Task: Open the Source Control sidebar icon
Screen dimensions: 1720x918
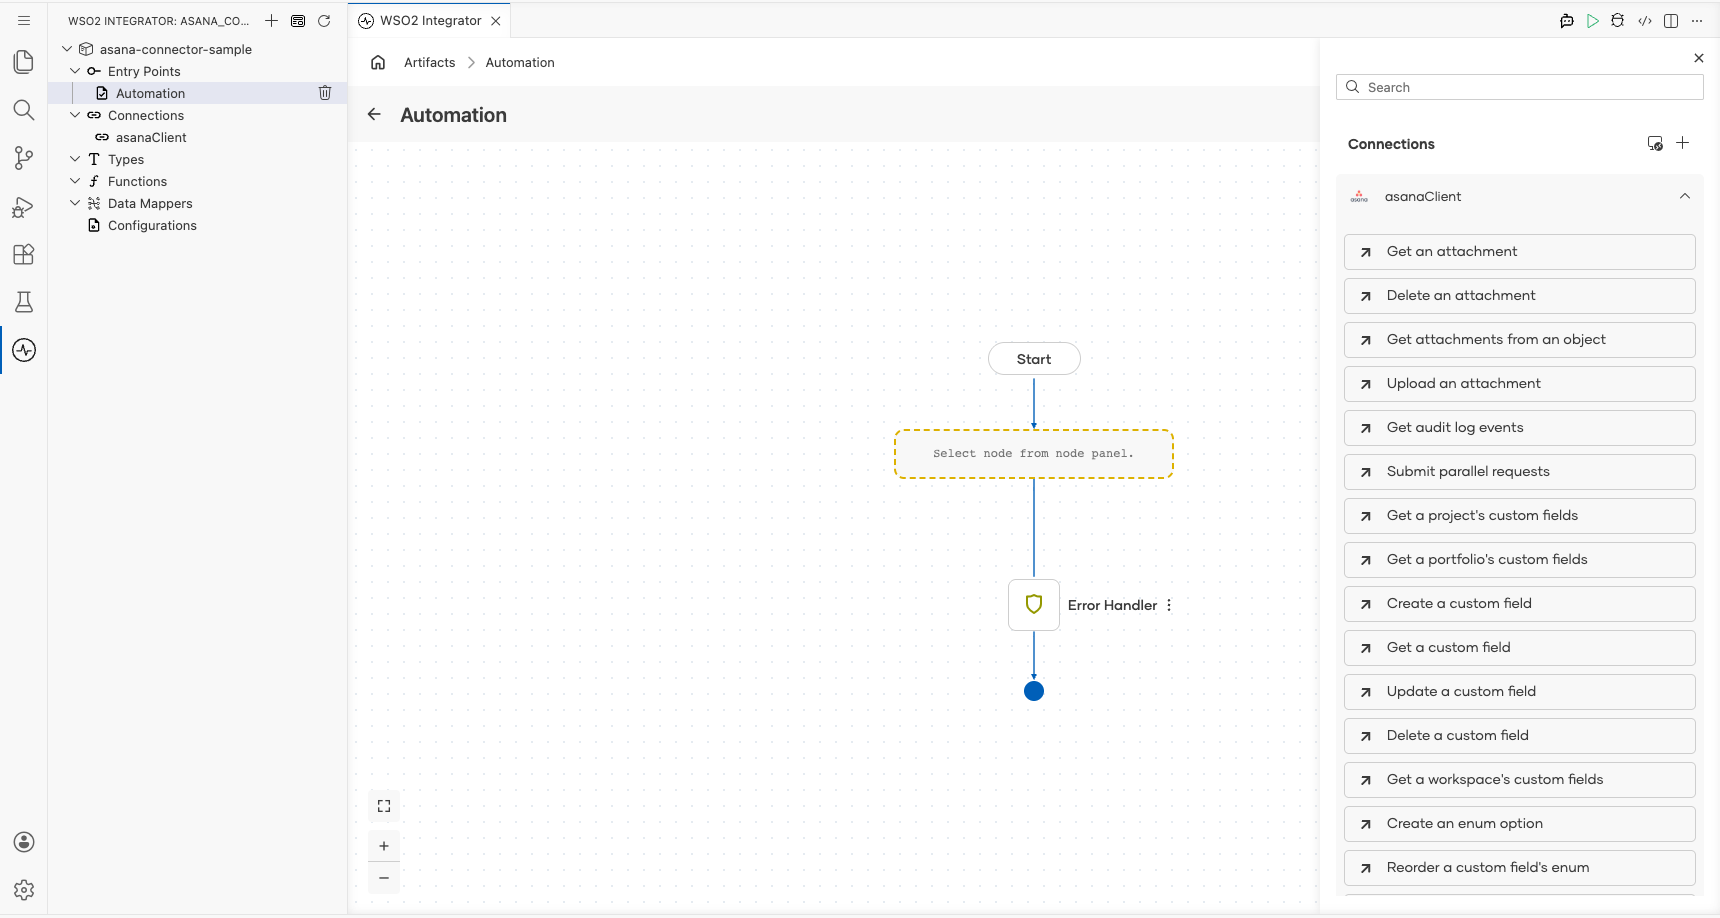Action: click(24, 157)
